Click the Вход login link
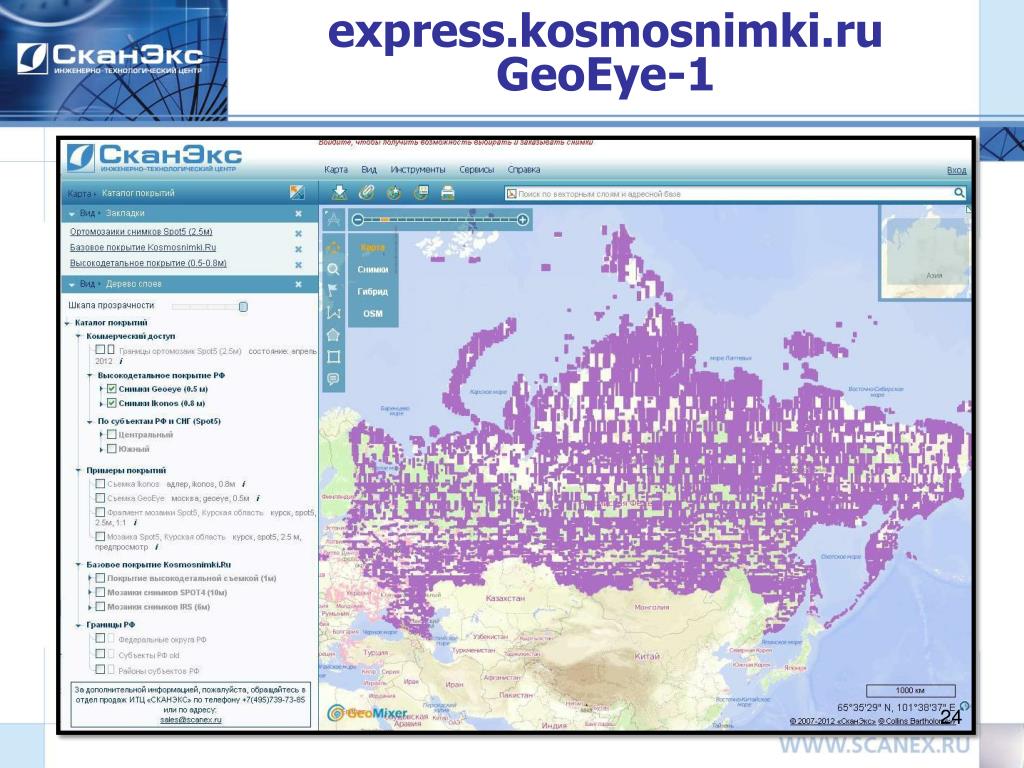Screen dimensions: 1024x768 (x=956, y=170)
